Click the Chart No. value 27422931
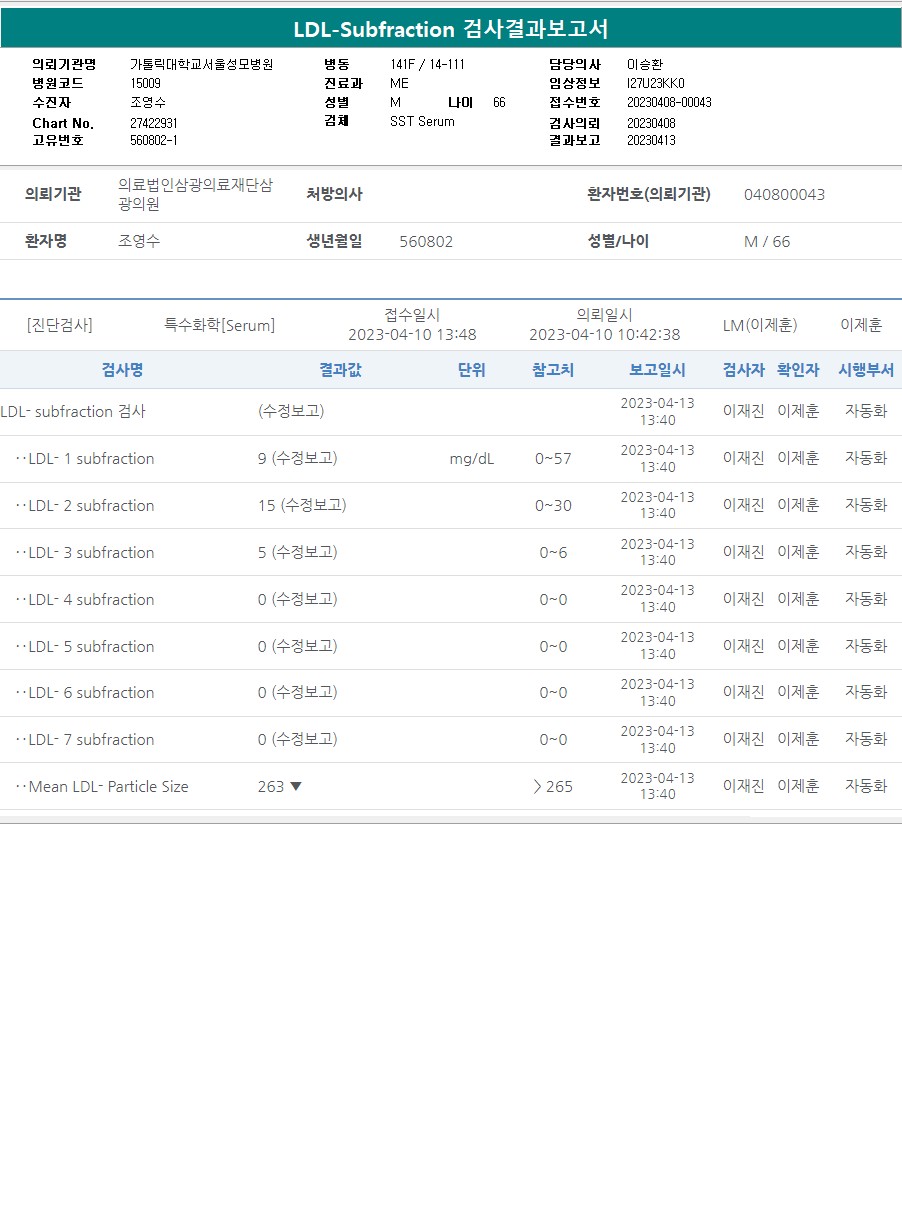The image size is (902, 1228). pos(154,123)
